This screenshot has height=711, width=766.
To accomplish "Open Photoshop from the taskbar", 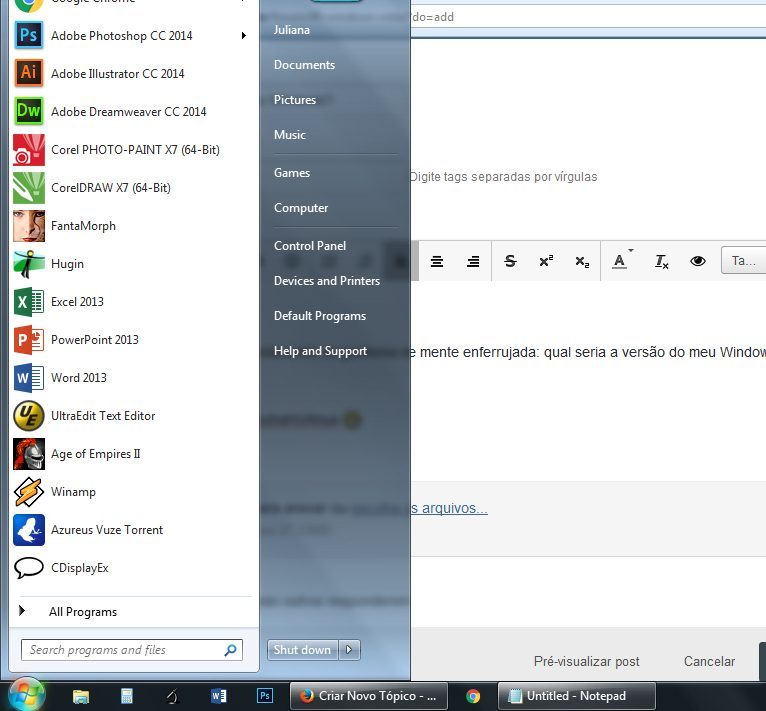I will pyautogui.click(x=265, y=696).
